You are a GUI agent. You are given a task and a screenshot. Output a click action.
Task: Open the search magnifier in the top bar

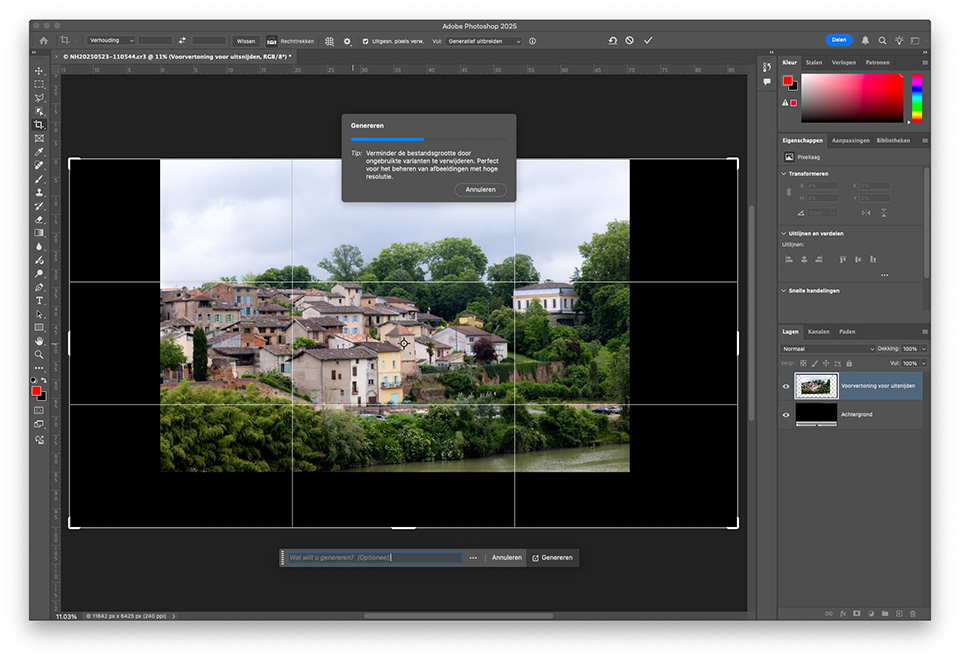click(882, 40)
